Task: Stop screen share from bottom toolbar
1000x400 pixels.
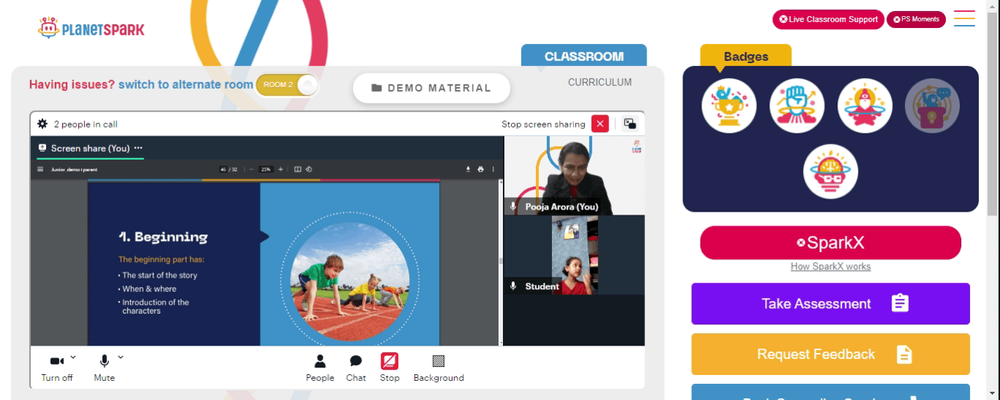Action: click(x=390, y=368)
